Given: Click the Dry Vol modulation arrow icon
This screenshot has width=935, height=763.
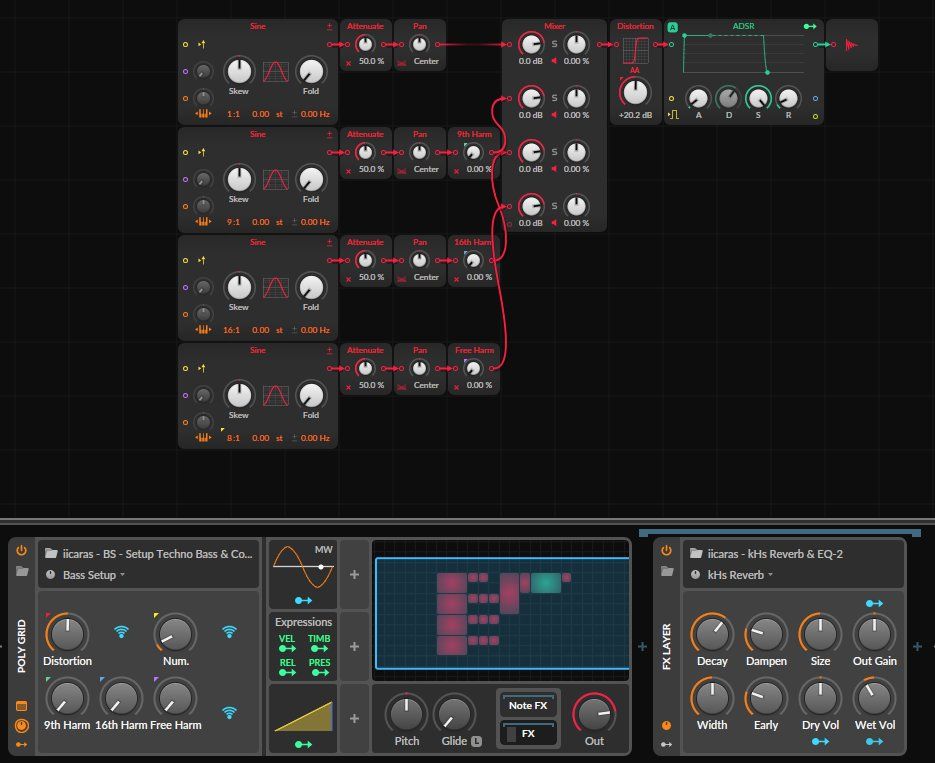Looking at the screenshot, I should click(820, 742).
